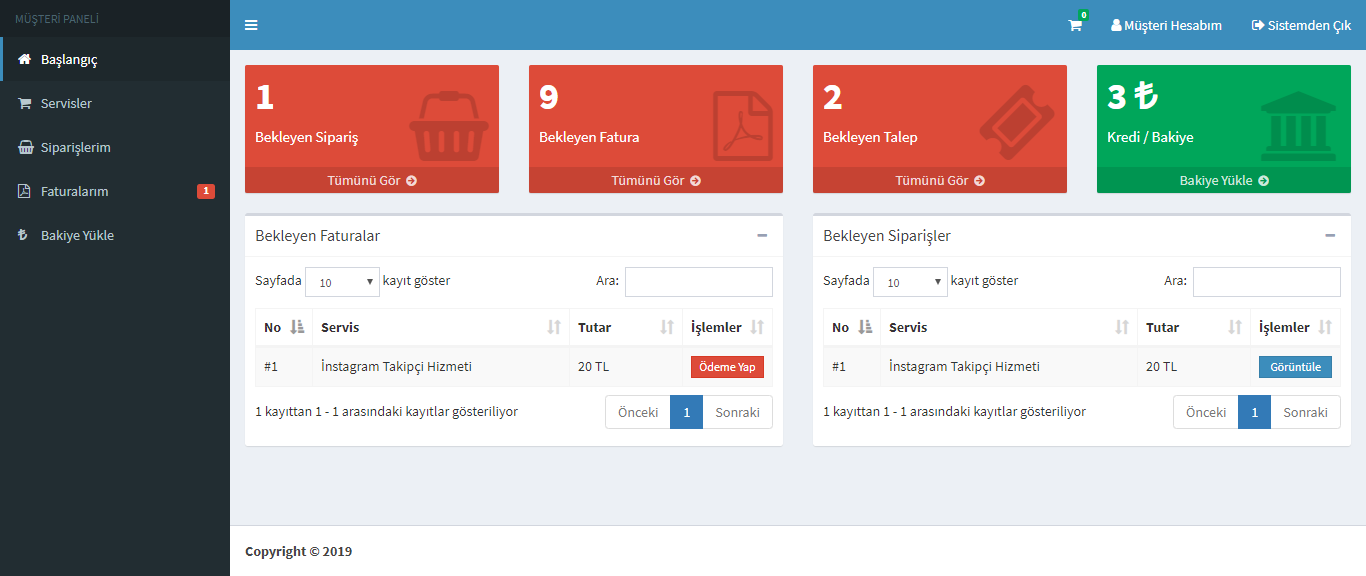This screenshot has height=576, width=1366.
Task: Sort Bekleyen Faturalar by Servis column icon
Action: 554,328
